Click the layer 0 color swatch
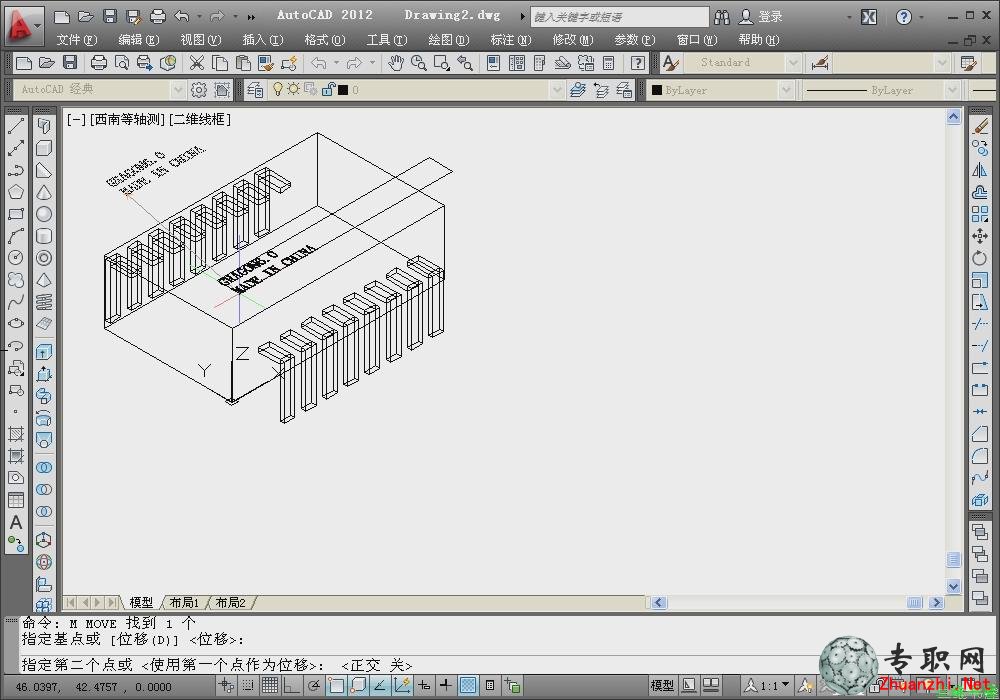Image resolution: width=1000 pixels, height=700 pixels. pos(343,90)
